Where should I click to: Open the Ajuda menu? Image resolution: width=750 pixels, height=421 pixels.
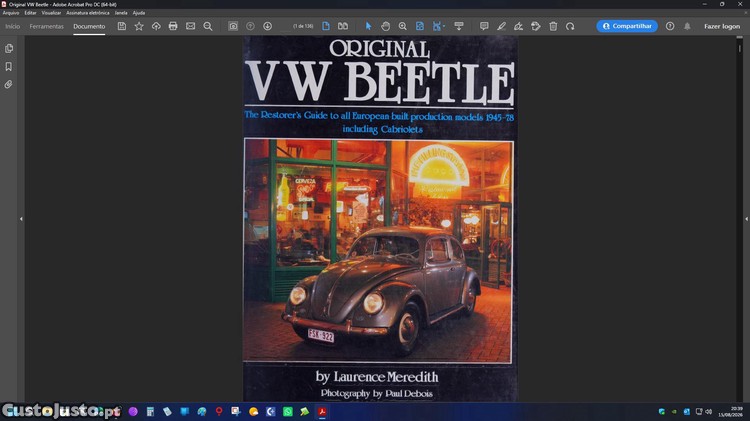pos(139,13)
